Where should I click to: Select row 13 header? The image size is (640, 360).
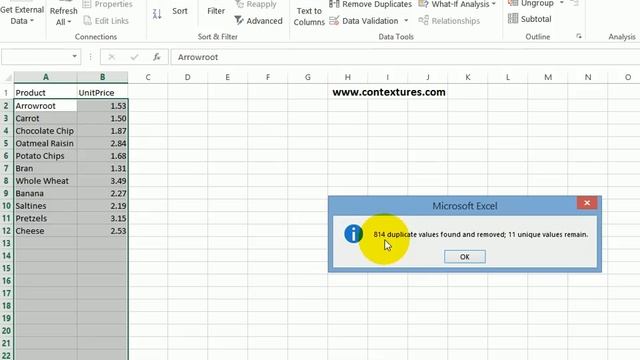pos(7,243)
